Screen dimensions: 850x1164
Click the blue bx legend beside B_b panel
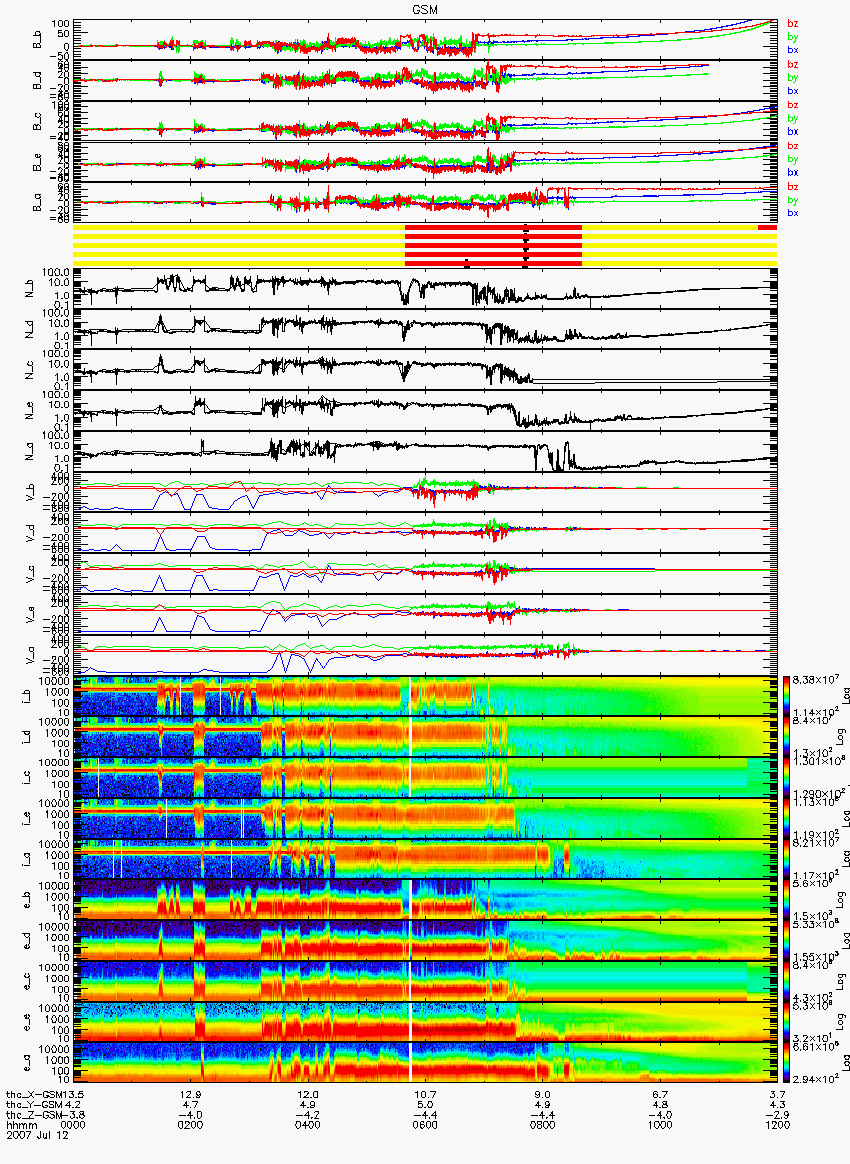[x=792, y=50]
